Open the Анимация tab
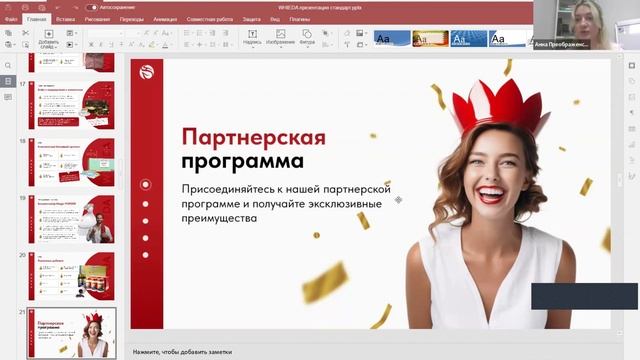This screenshot has height=360, width=640. 165,19
